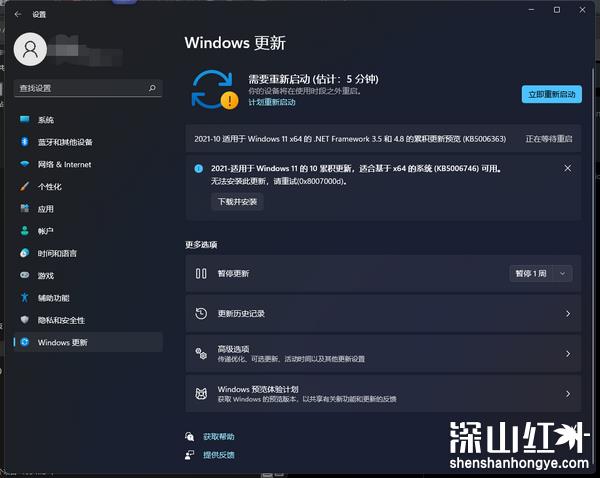
Task: Click 正在等待重启 status text
Action: [x=549, y=139]
